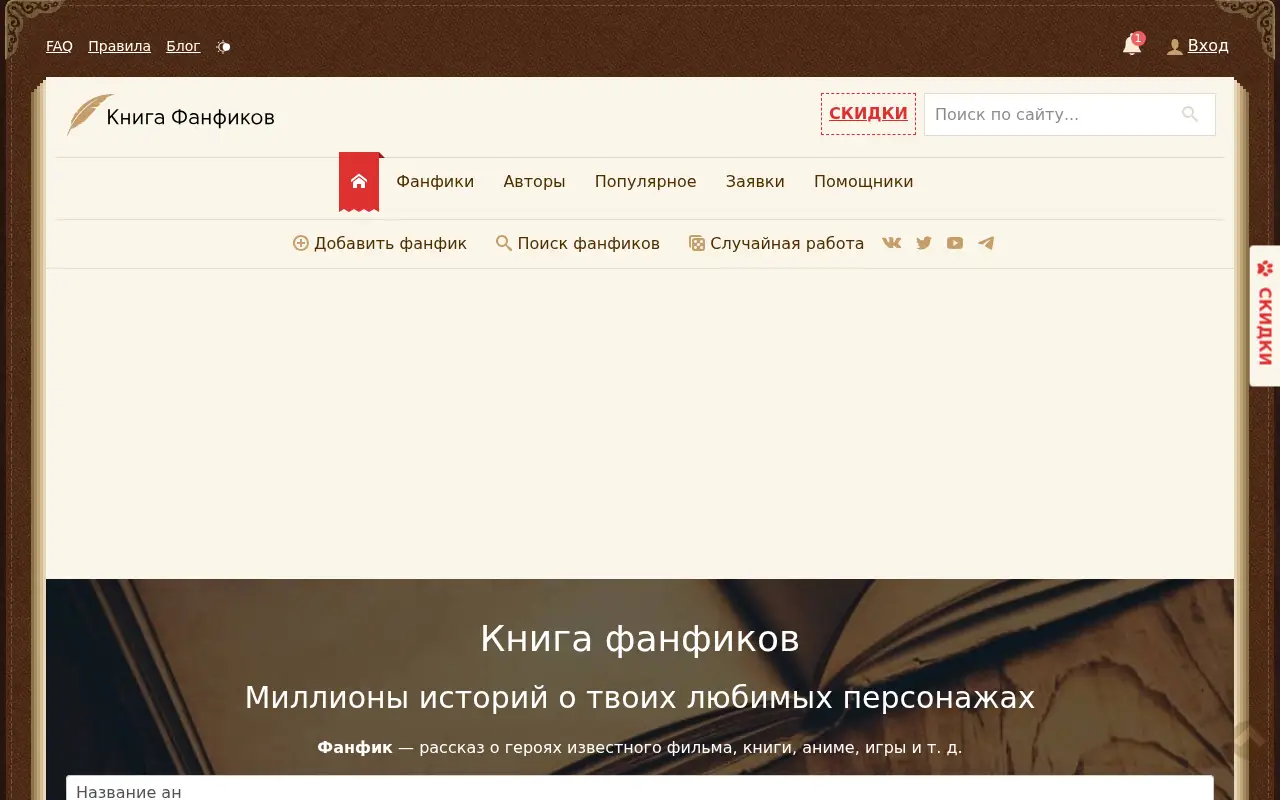1280x800 pixels.
Task: Open the Заявки menu
Action: 755,181
